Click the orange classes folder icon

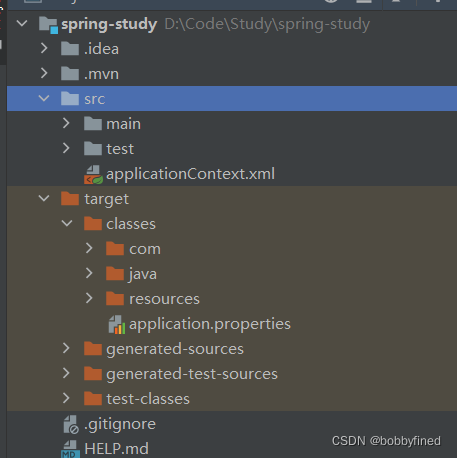click(93, 224)
